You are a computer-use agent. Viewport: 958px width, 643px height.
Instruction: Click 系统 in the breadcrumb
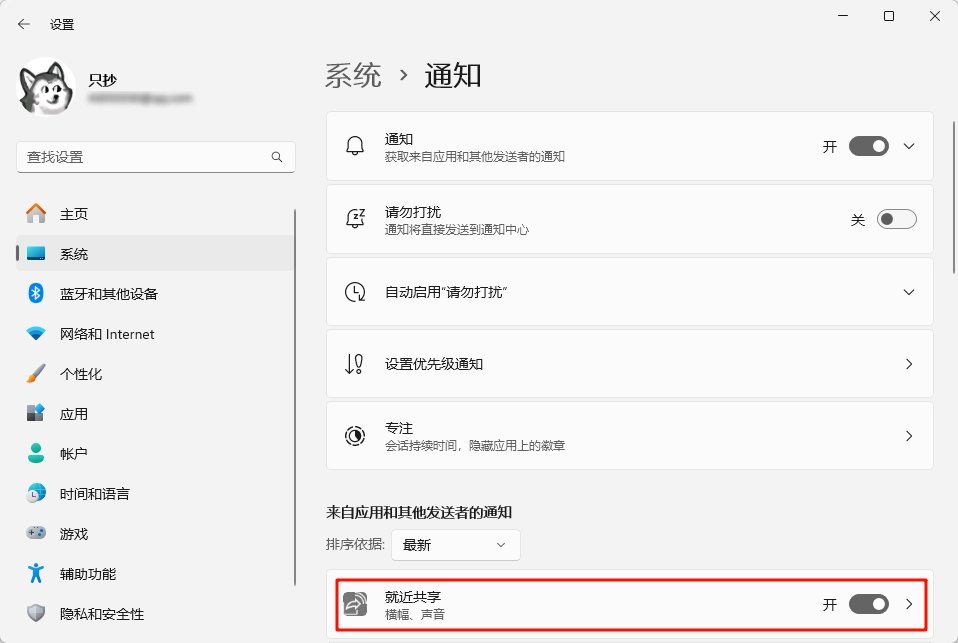[x=353, y=75]
